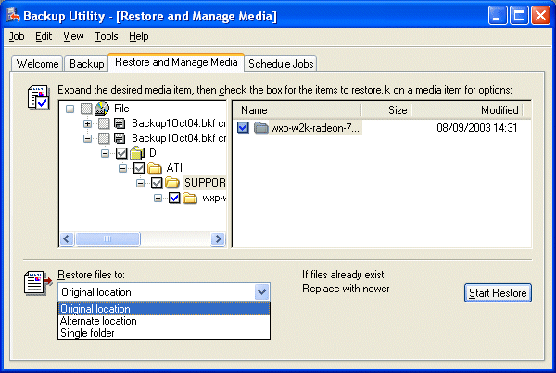This screenshot has width=556, height=373.
Task: Choose Single folder from the dropdown list
Action: tap(164, 333)
